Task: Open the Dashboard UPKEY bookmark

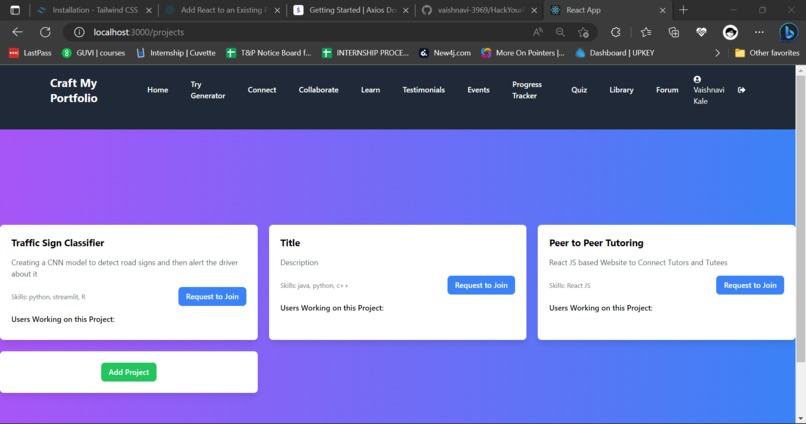Action: click(615, 53)
